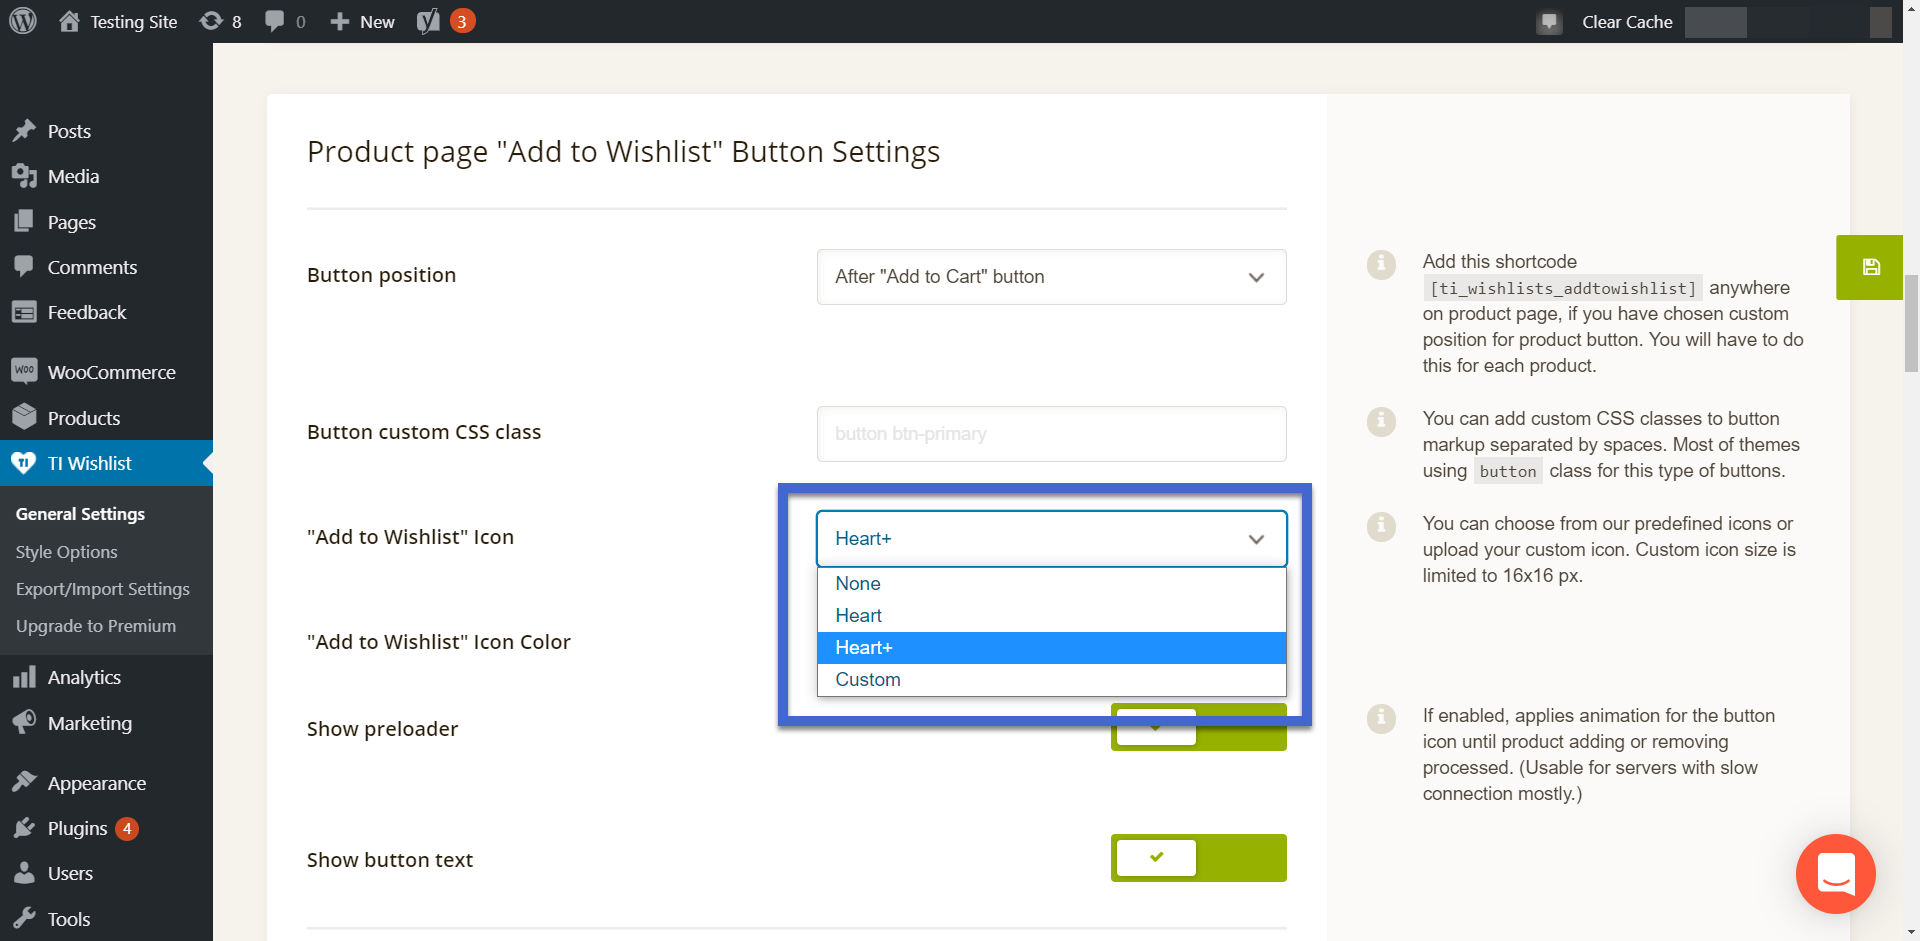Focus the Button custom CSS class field
Screen dimensions: 1920x941
(1051, 434)
